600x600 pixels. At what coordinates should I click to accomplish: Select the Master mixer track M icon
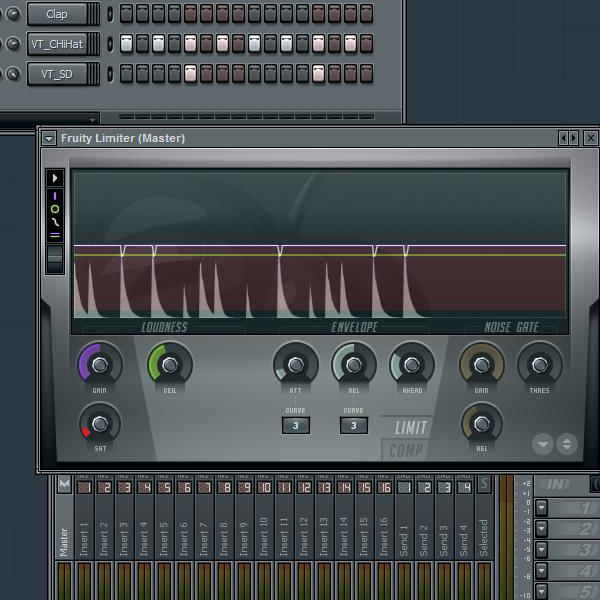click(65, 485)
